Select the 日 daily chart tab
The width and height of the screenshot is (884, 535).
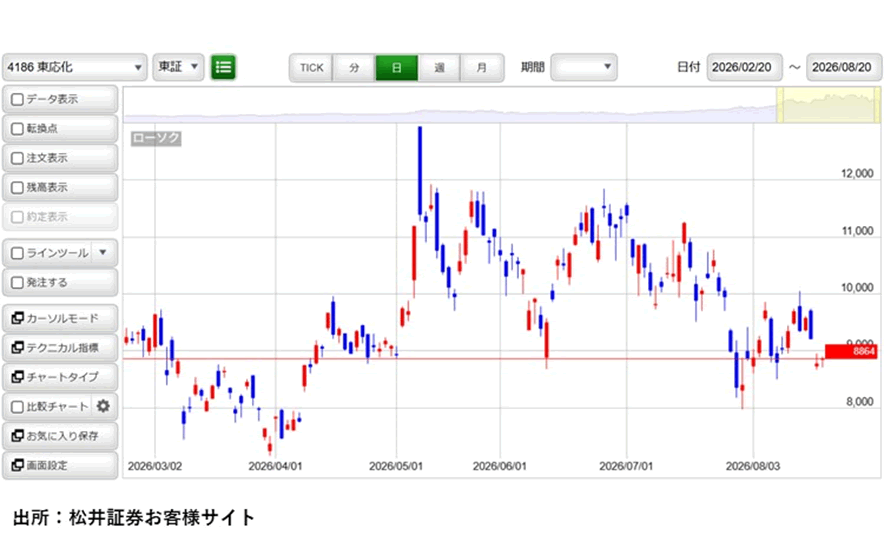397,68
